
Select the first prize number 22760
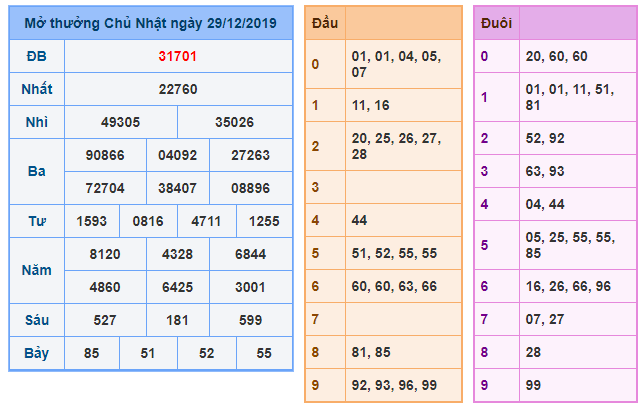click(178, 90)
